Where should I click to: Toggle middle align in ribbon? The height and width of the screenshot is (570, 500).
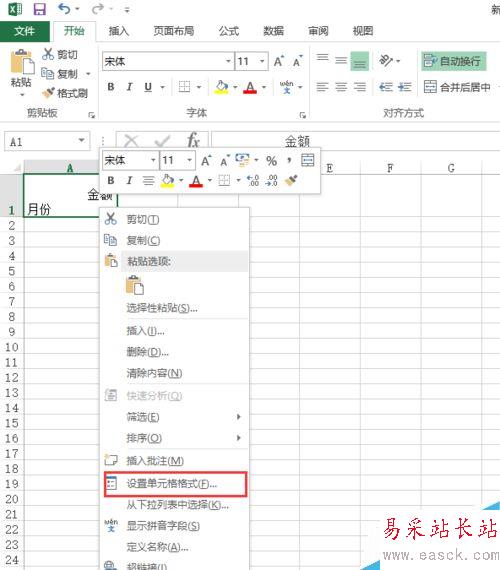click(x=341, y=60)
